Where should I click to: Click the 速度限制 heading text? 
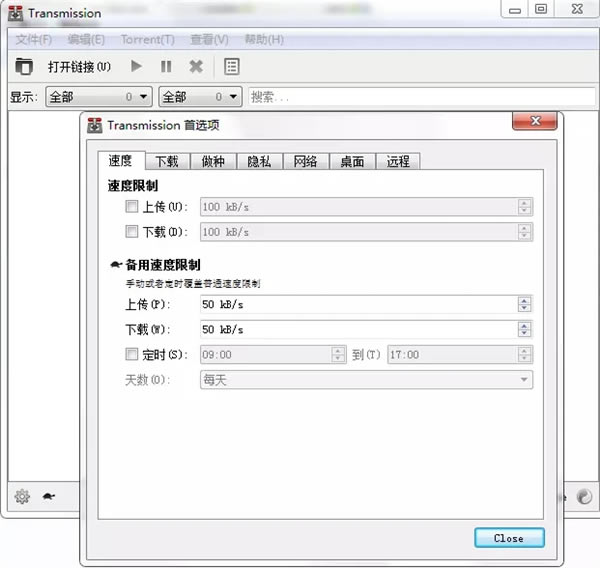[133, 186]
